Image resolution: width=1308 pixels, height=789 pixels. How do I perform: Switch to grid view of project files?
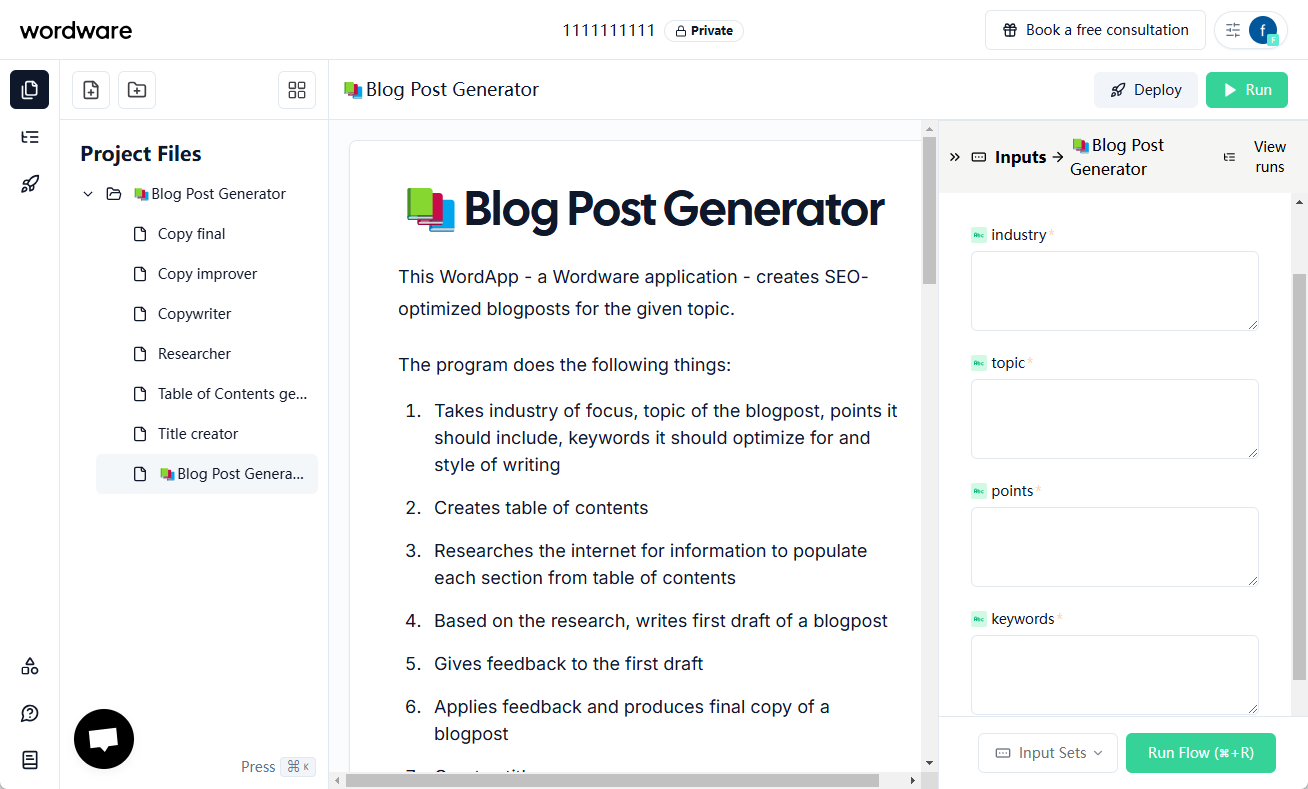(x=297, y=90)
